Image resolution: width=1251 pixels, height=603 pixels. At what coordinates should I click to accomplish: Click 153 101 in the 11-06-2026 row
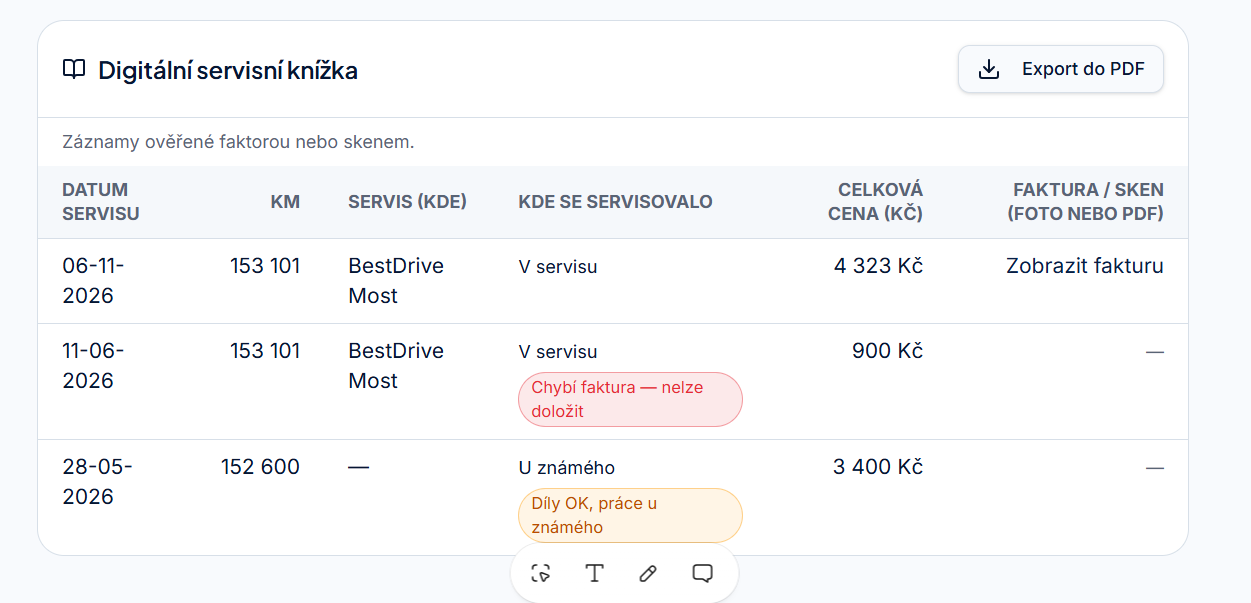264,351
